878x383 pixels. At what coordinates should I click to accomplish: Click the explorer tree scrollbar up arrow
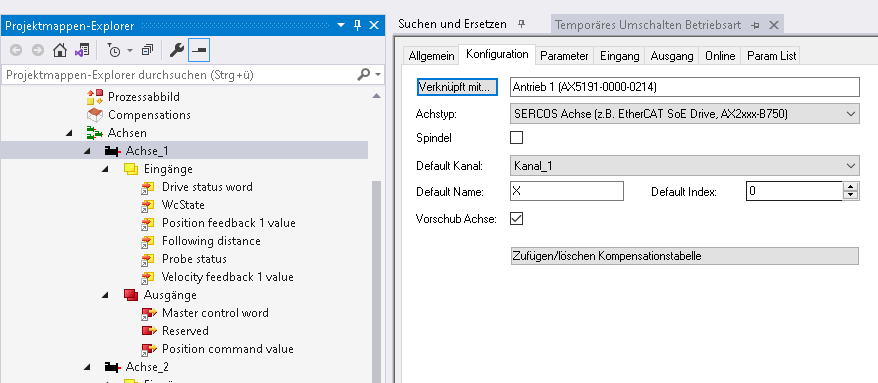(x=377, y=96)
